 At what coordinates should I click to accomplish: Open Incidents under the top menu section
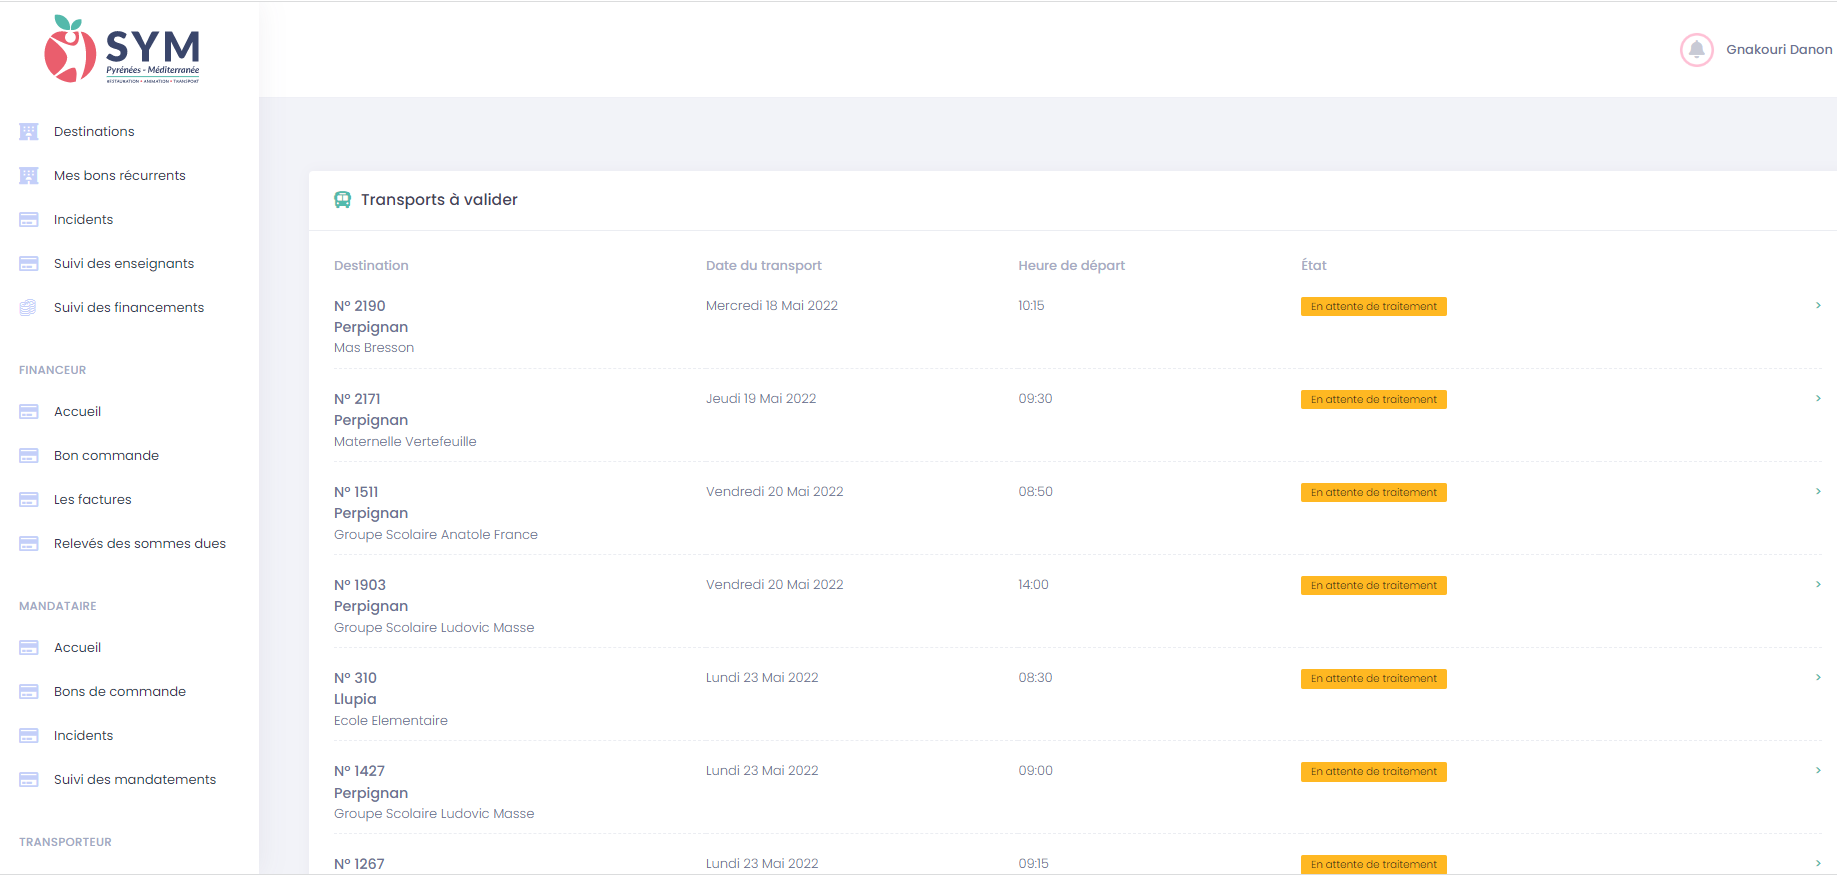point(83,220)
